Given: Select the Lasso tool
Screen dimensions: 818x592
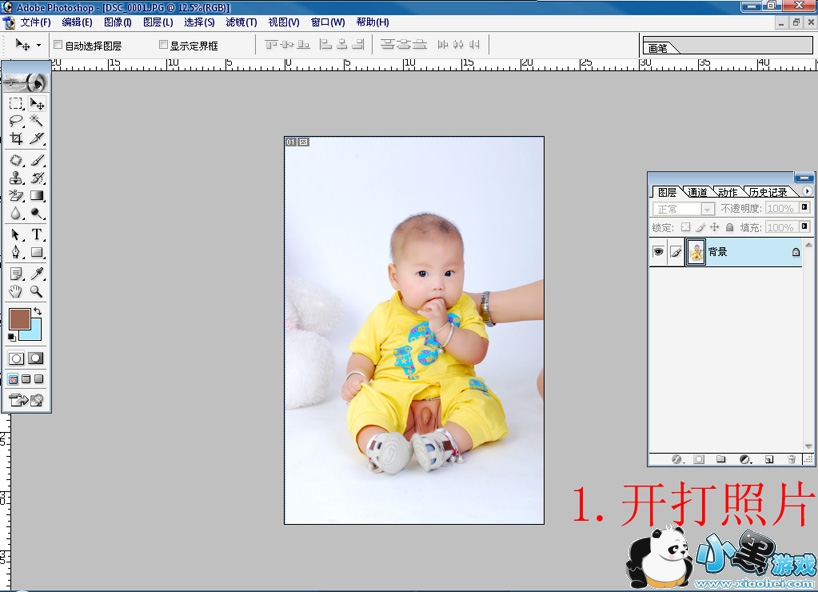Looking at the screenshot, I should [16, 121].
